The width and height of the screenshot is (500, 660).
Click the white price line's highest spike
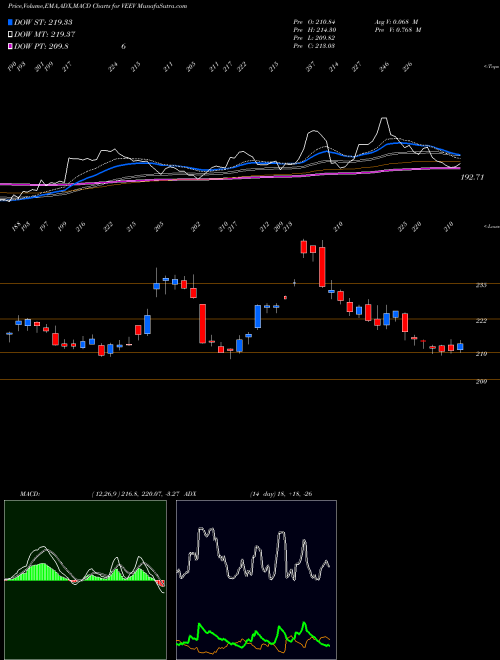pyautogui.click(x=383, y=119)
